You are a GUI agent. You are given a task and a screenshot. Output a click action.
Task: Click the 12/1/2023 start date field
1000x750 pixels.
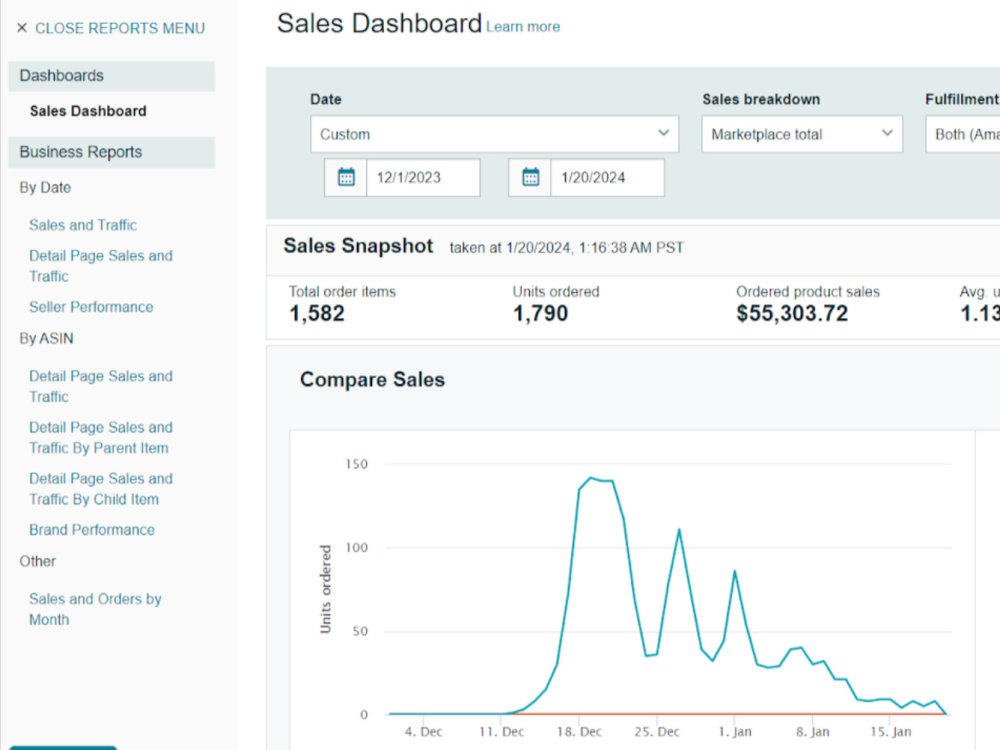click(423, 177)
